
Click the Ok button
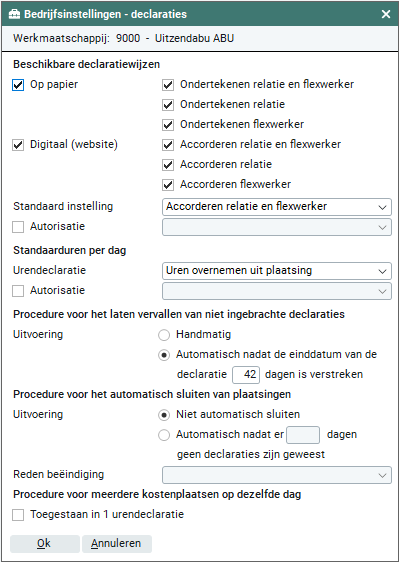click(44, 544)
